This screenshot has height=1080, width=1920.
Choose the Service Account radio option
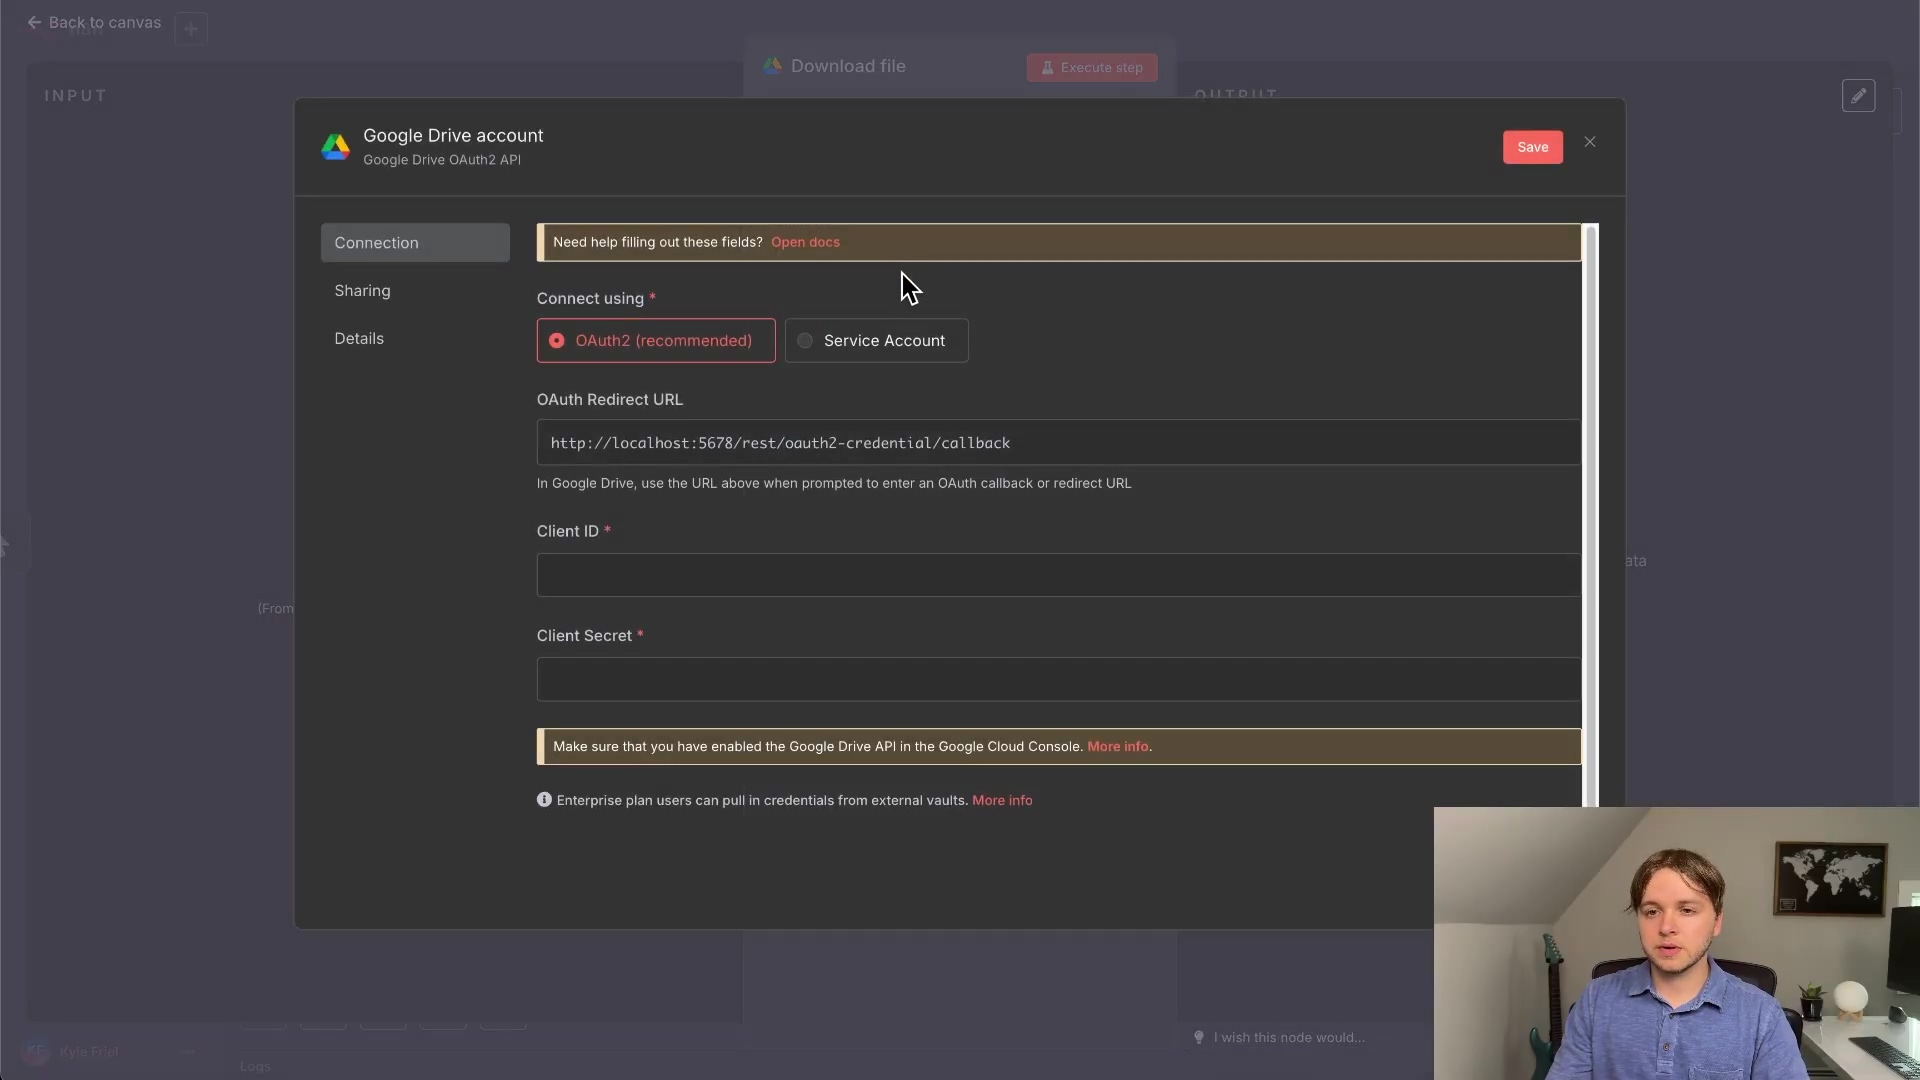(x=876, y=341)
